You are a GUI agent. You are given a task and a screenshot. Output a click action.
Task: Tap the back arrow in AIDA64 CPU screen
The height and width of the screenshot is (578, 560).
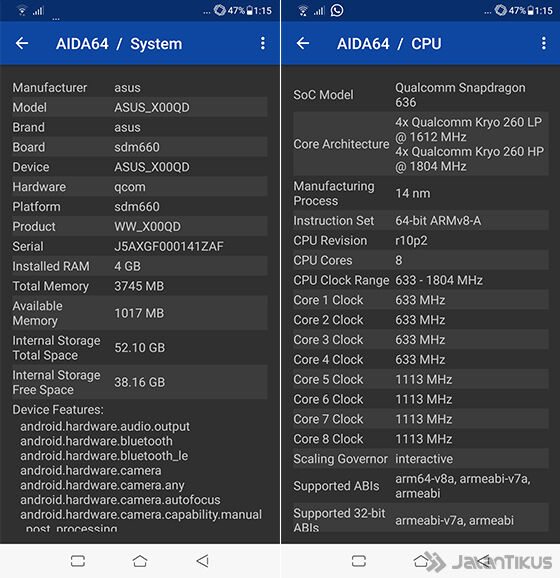[x=303, y=43]
